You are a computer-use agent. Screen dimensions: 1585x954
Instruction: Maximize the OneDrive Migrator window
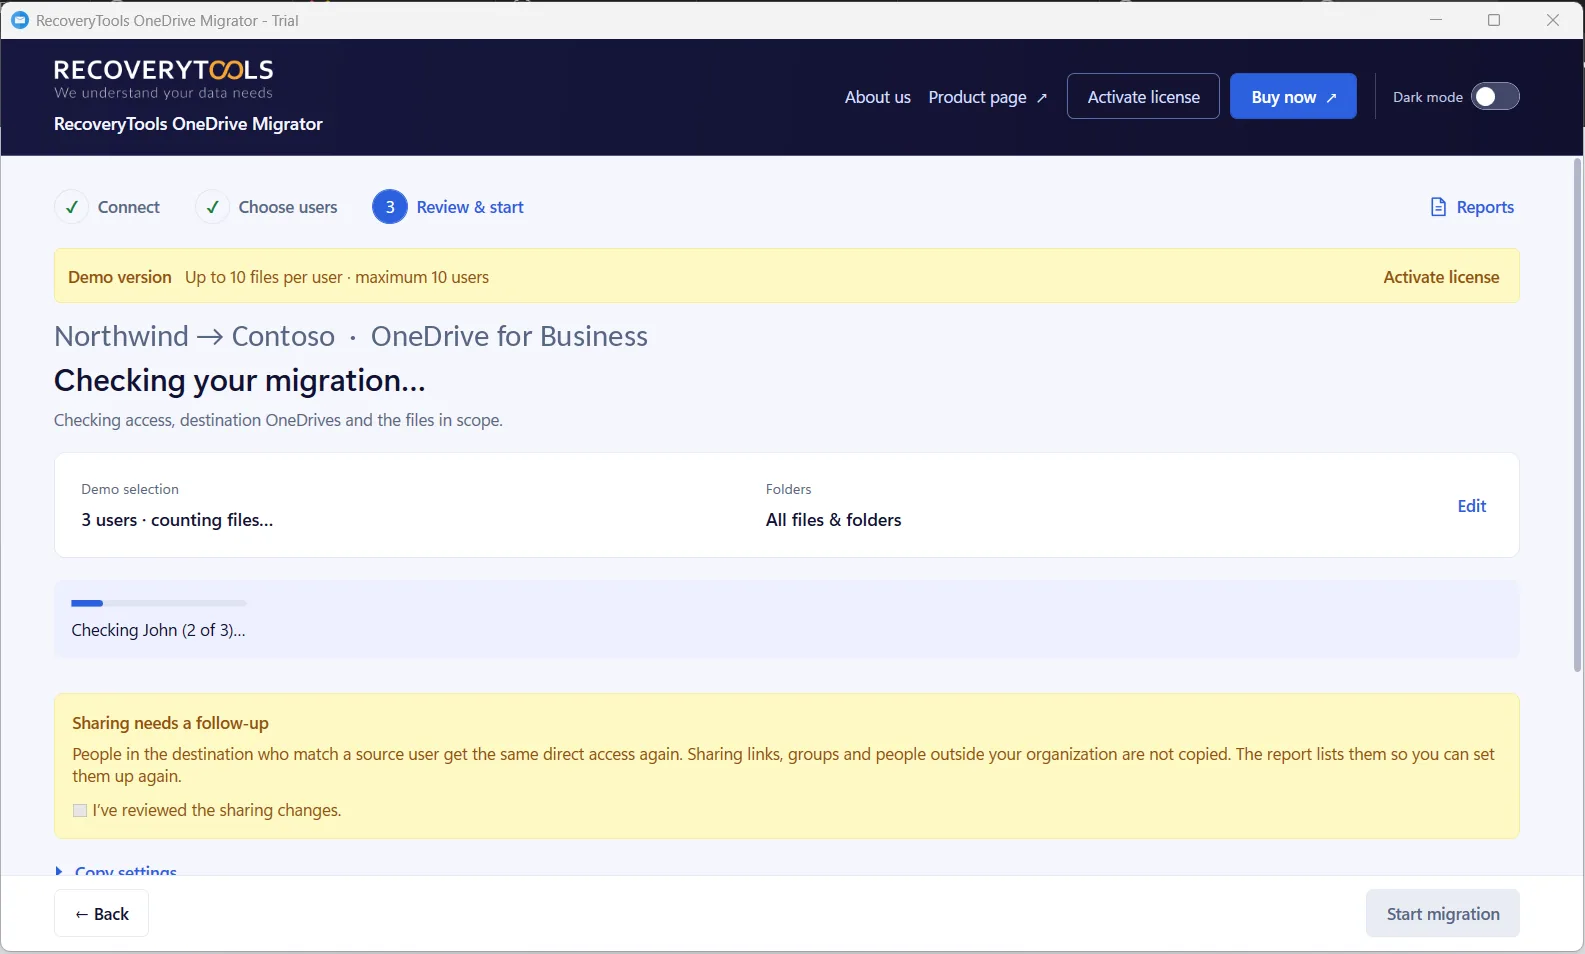click(x=1494, y=20)
